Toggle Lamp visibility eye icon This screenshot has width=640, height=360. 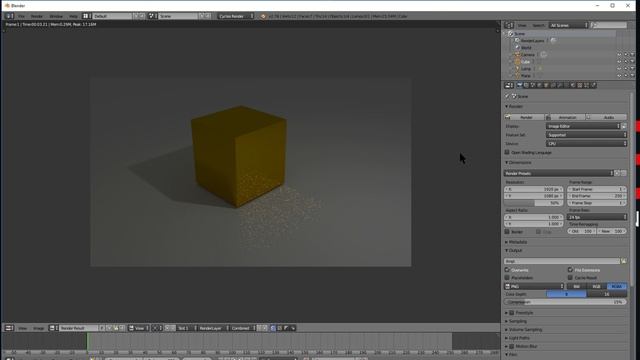[x=619, y=69]
